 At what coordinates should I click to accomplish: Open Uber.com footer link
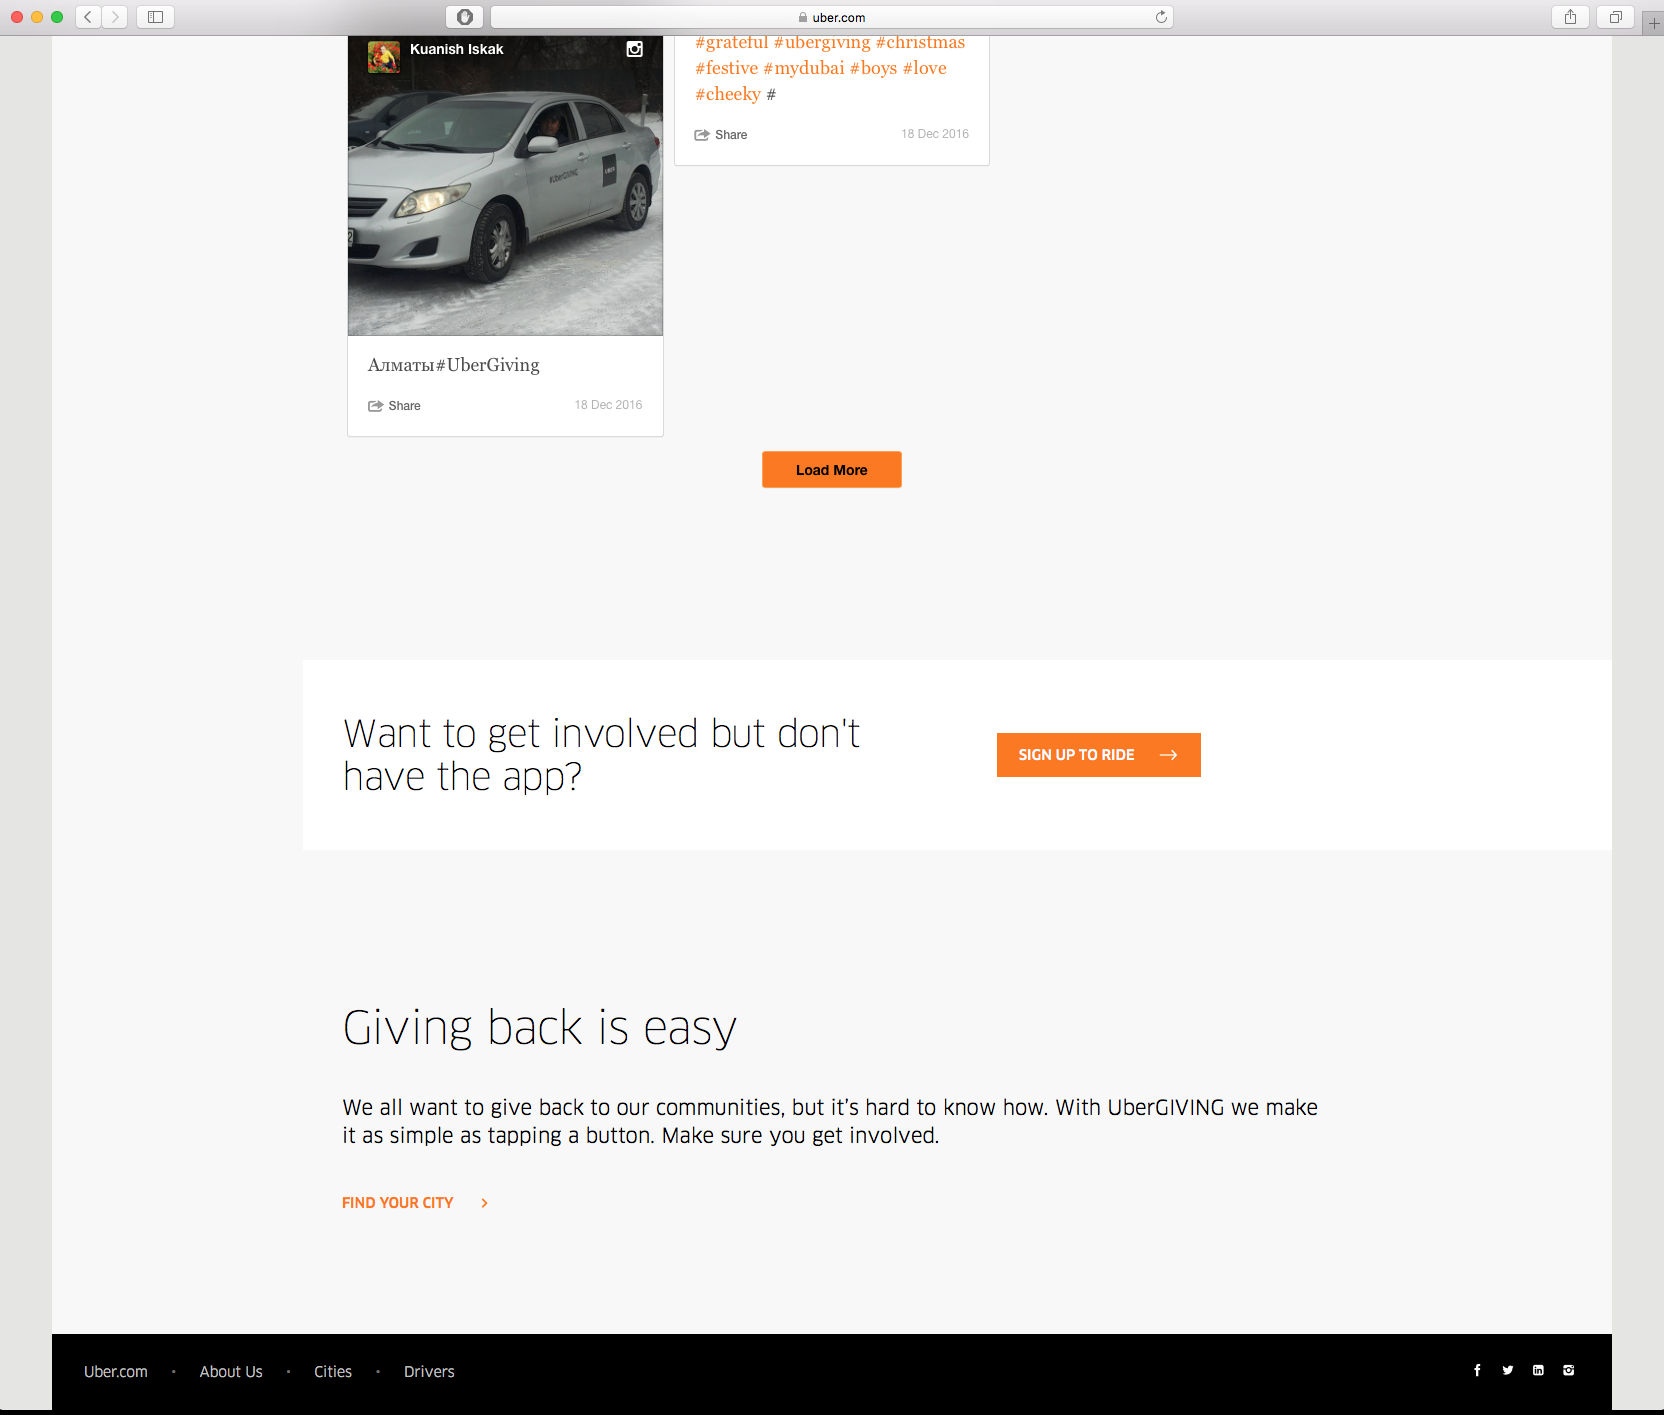[x=116, y=1372]
